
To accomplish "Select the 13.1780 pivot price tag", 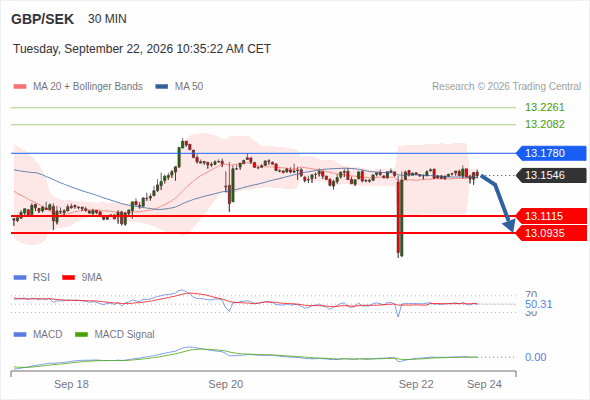I will (x=551, y=154).
